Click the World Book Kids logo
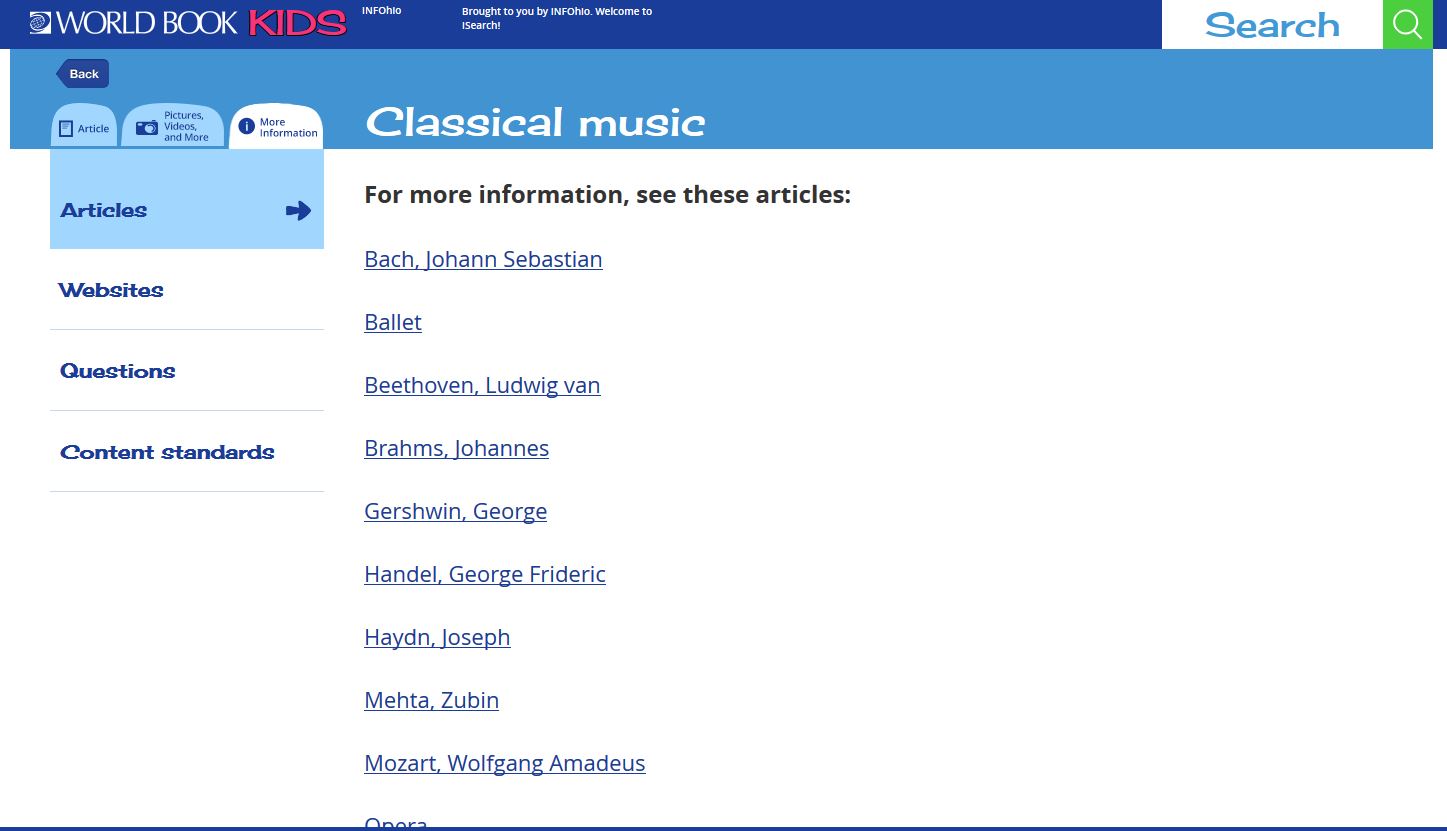The image size is (1447, 831). pos(188,23)
